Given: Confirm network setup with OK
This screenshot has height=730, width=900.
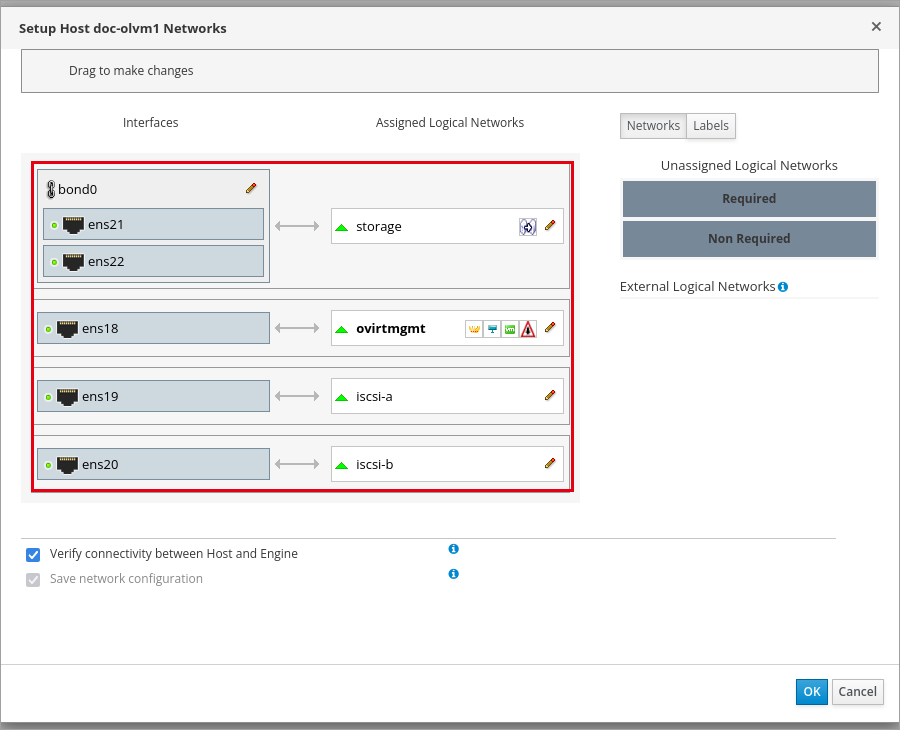Looking at the screenshot, I should [x=812, y=692].
